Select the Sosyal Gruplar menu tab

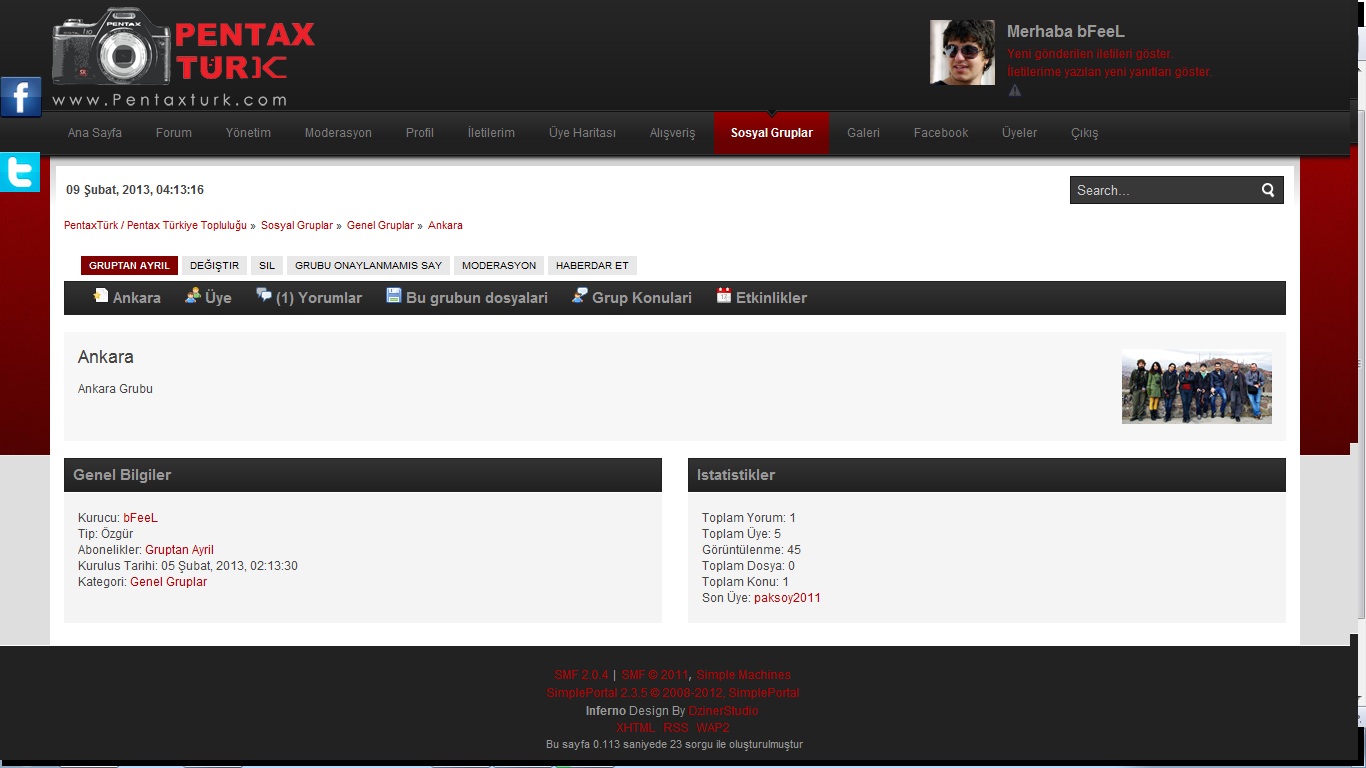click(x=772, y=133)
